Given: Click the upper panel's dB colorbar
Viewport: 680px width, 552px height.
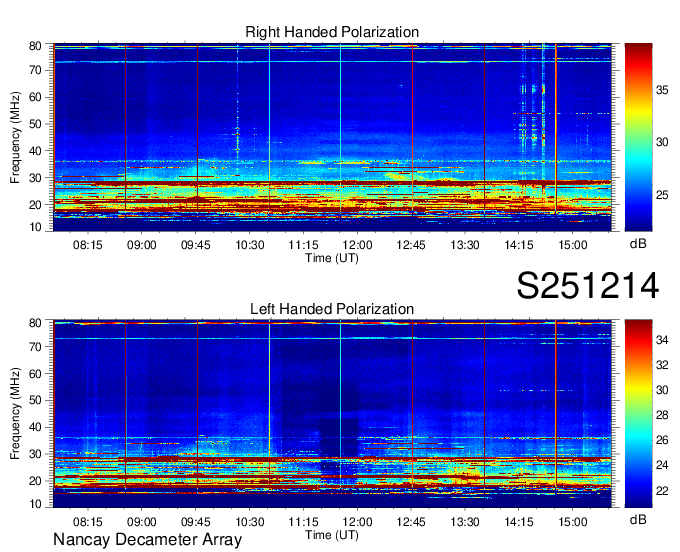Looking at the screenshot, I should [x=637, y=138].
